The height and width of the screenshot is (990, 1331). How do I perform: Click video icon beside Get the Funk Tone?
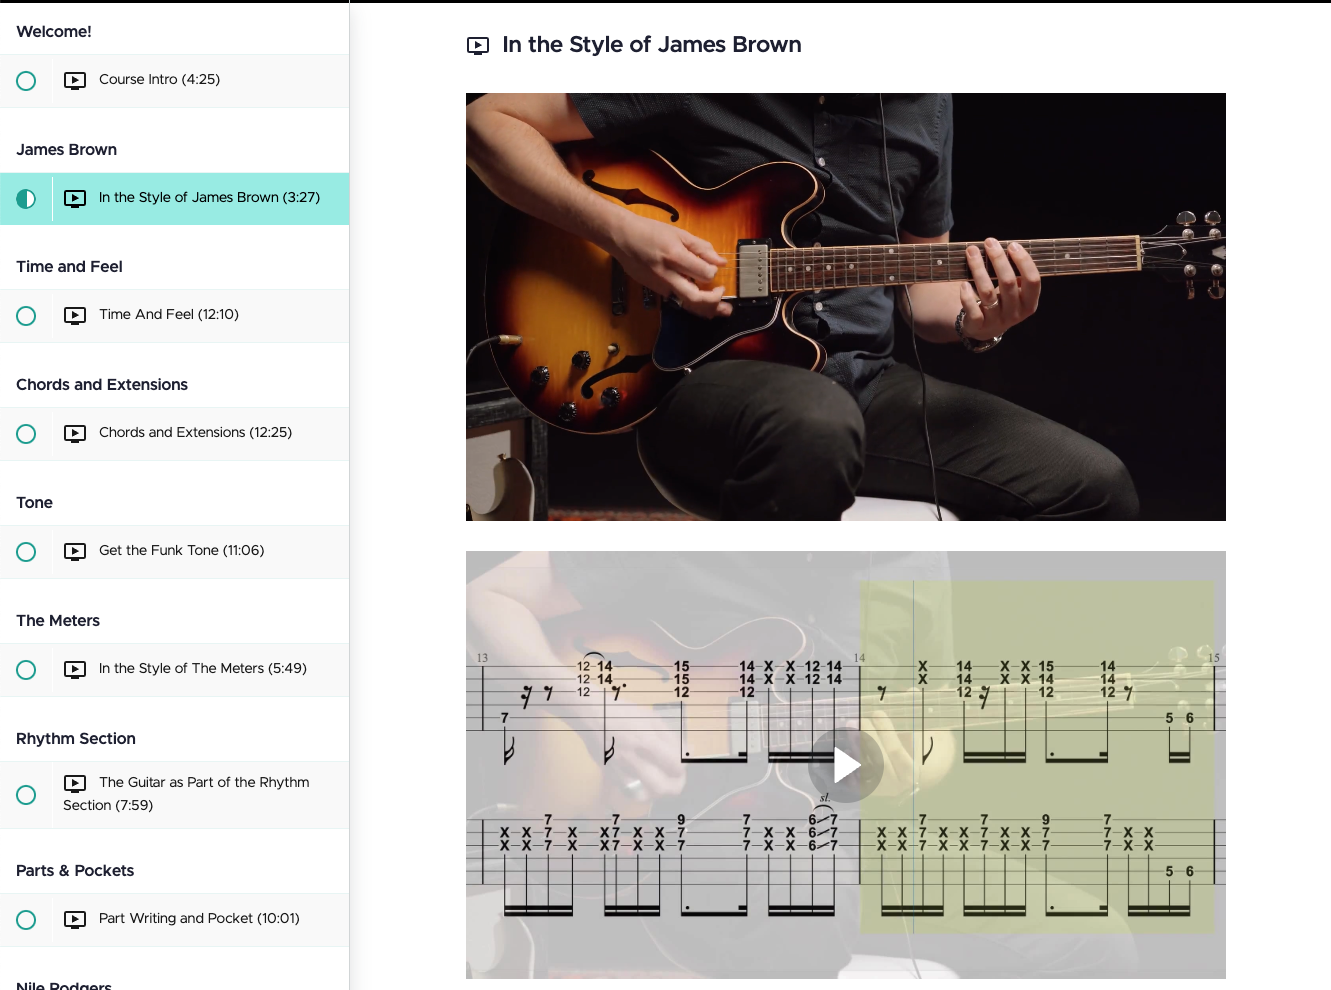coord(75,551)
